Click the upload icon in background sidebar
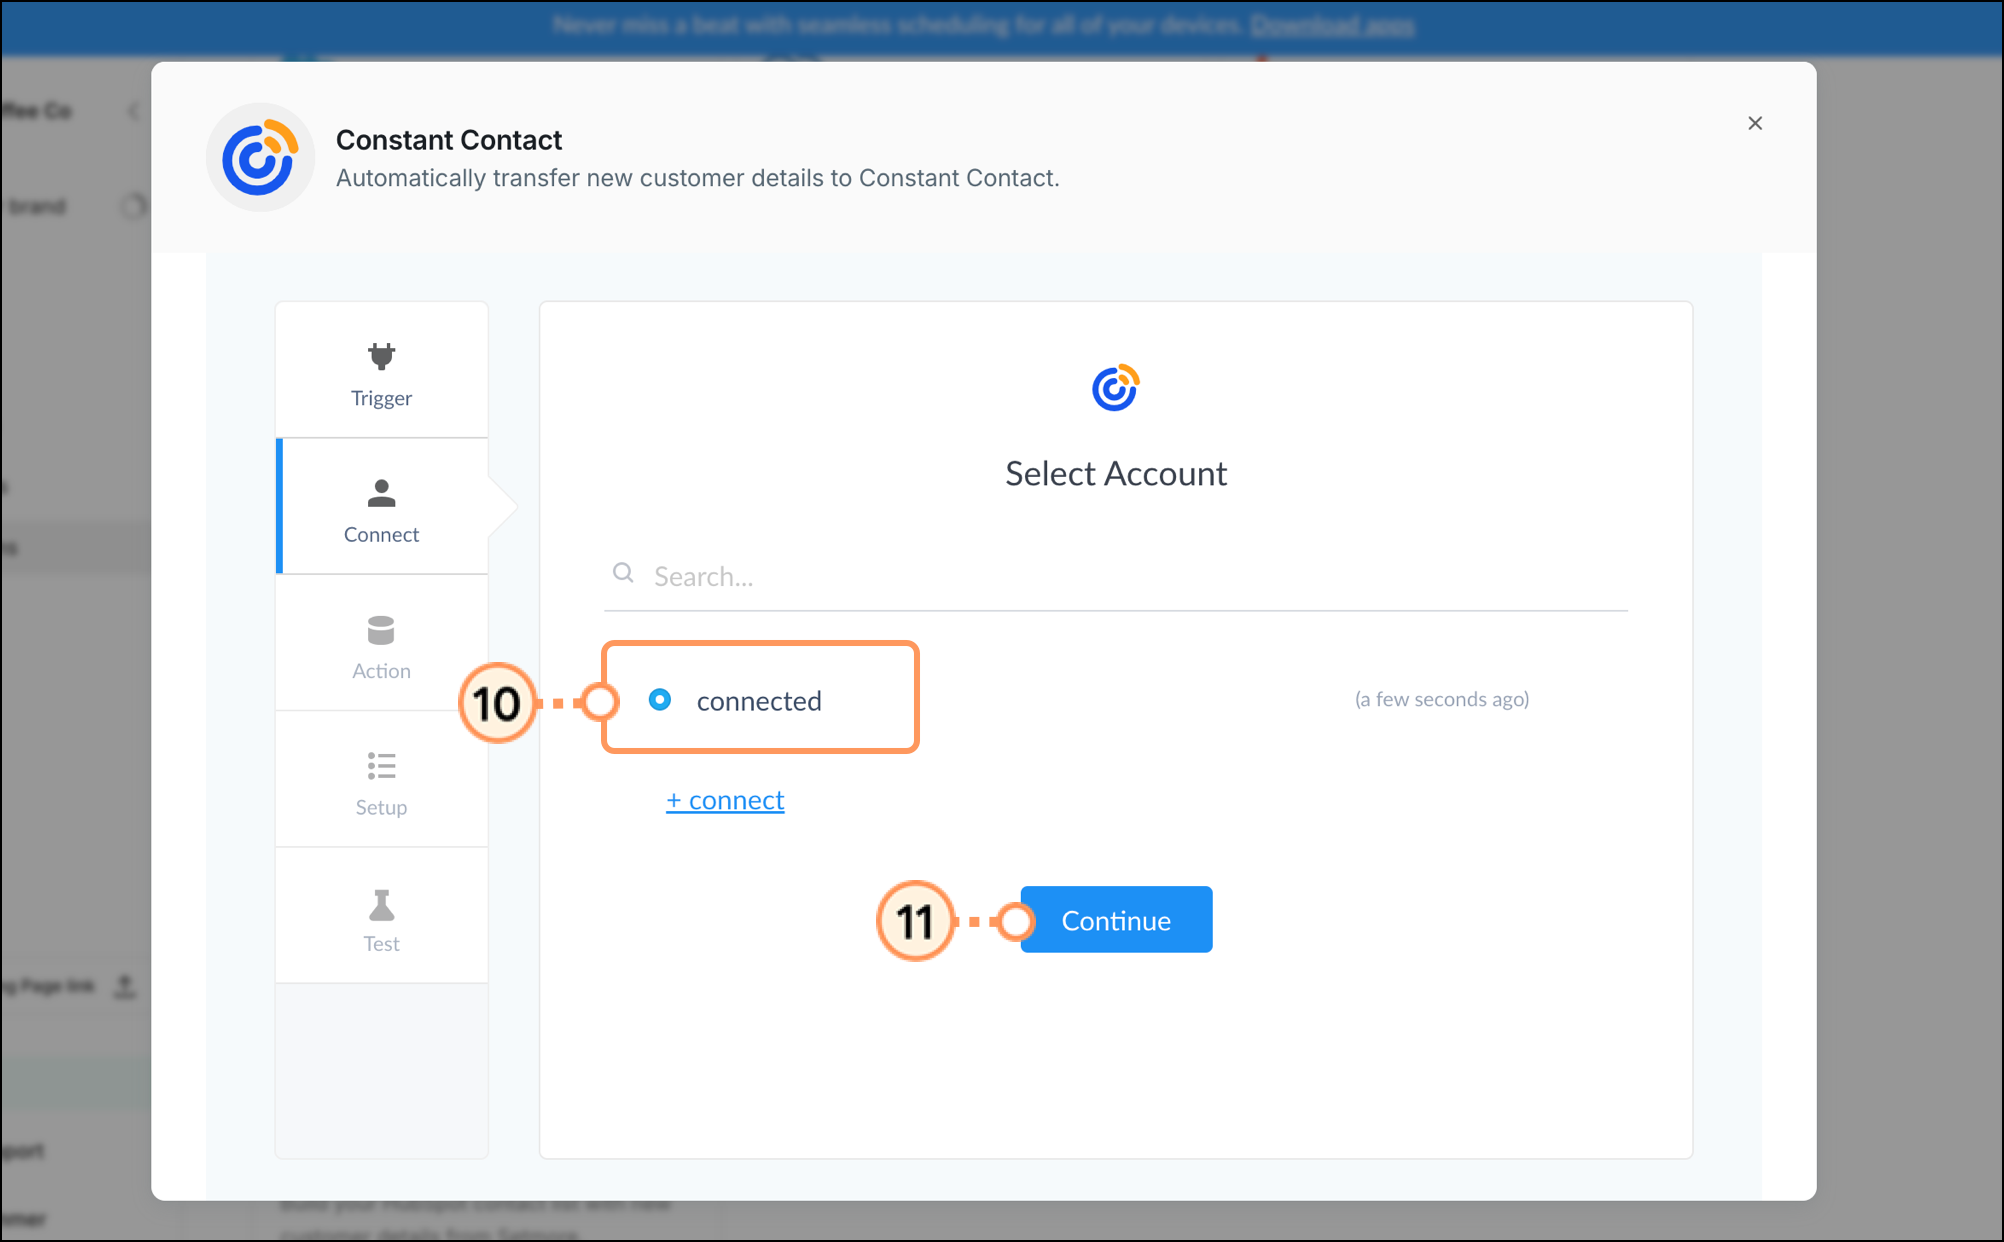 pos(125,987)
